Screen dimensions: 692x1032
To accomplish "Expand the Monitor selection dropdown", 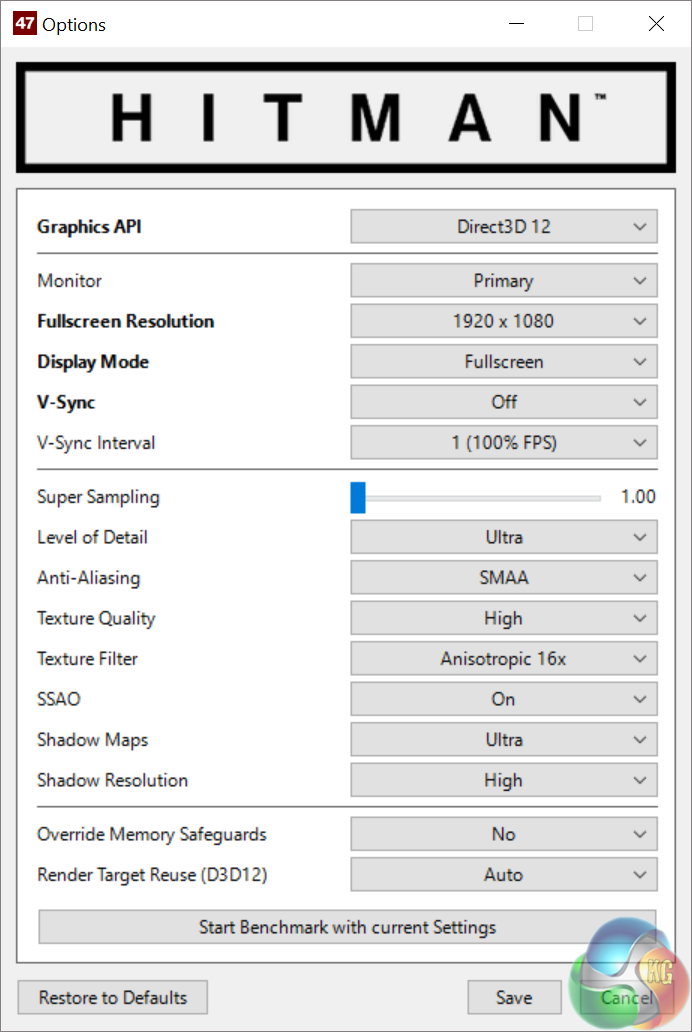I will coord(504,281).
